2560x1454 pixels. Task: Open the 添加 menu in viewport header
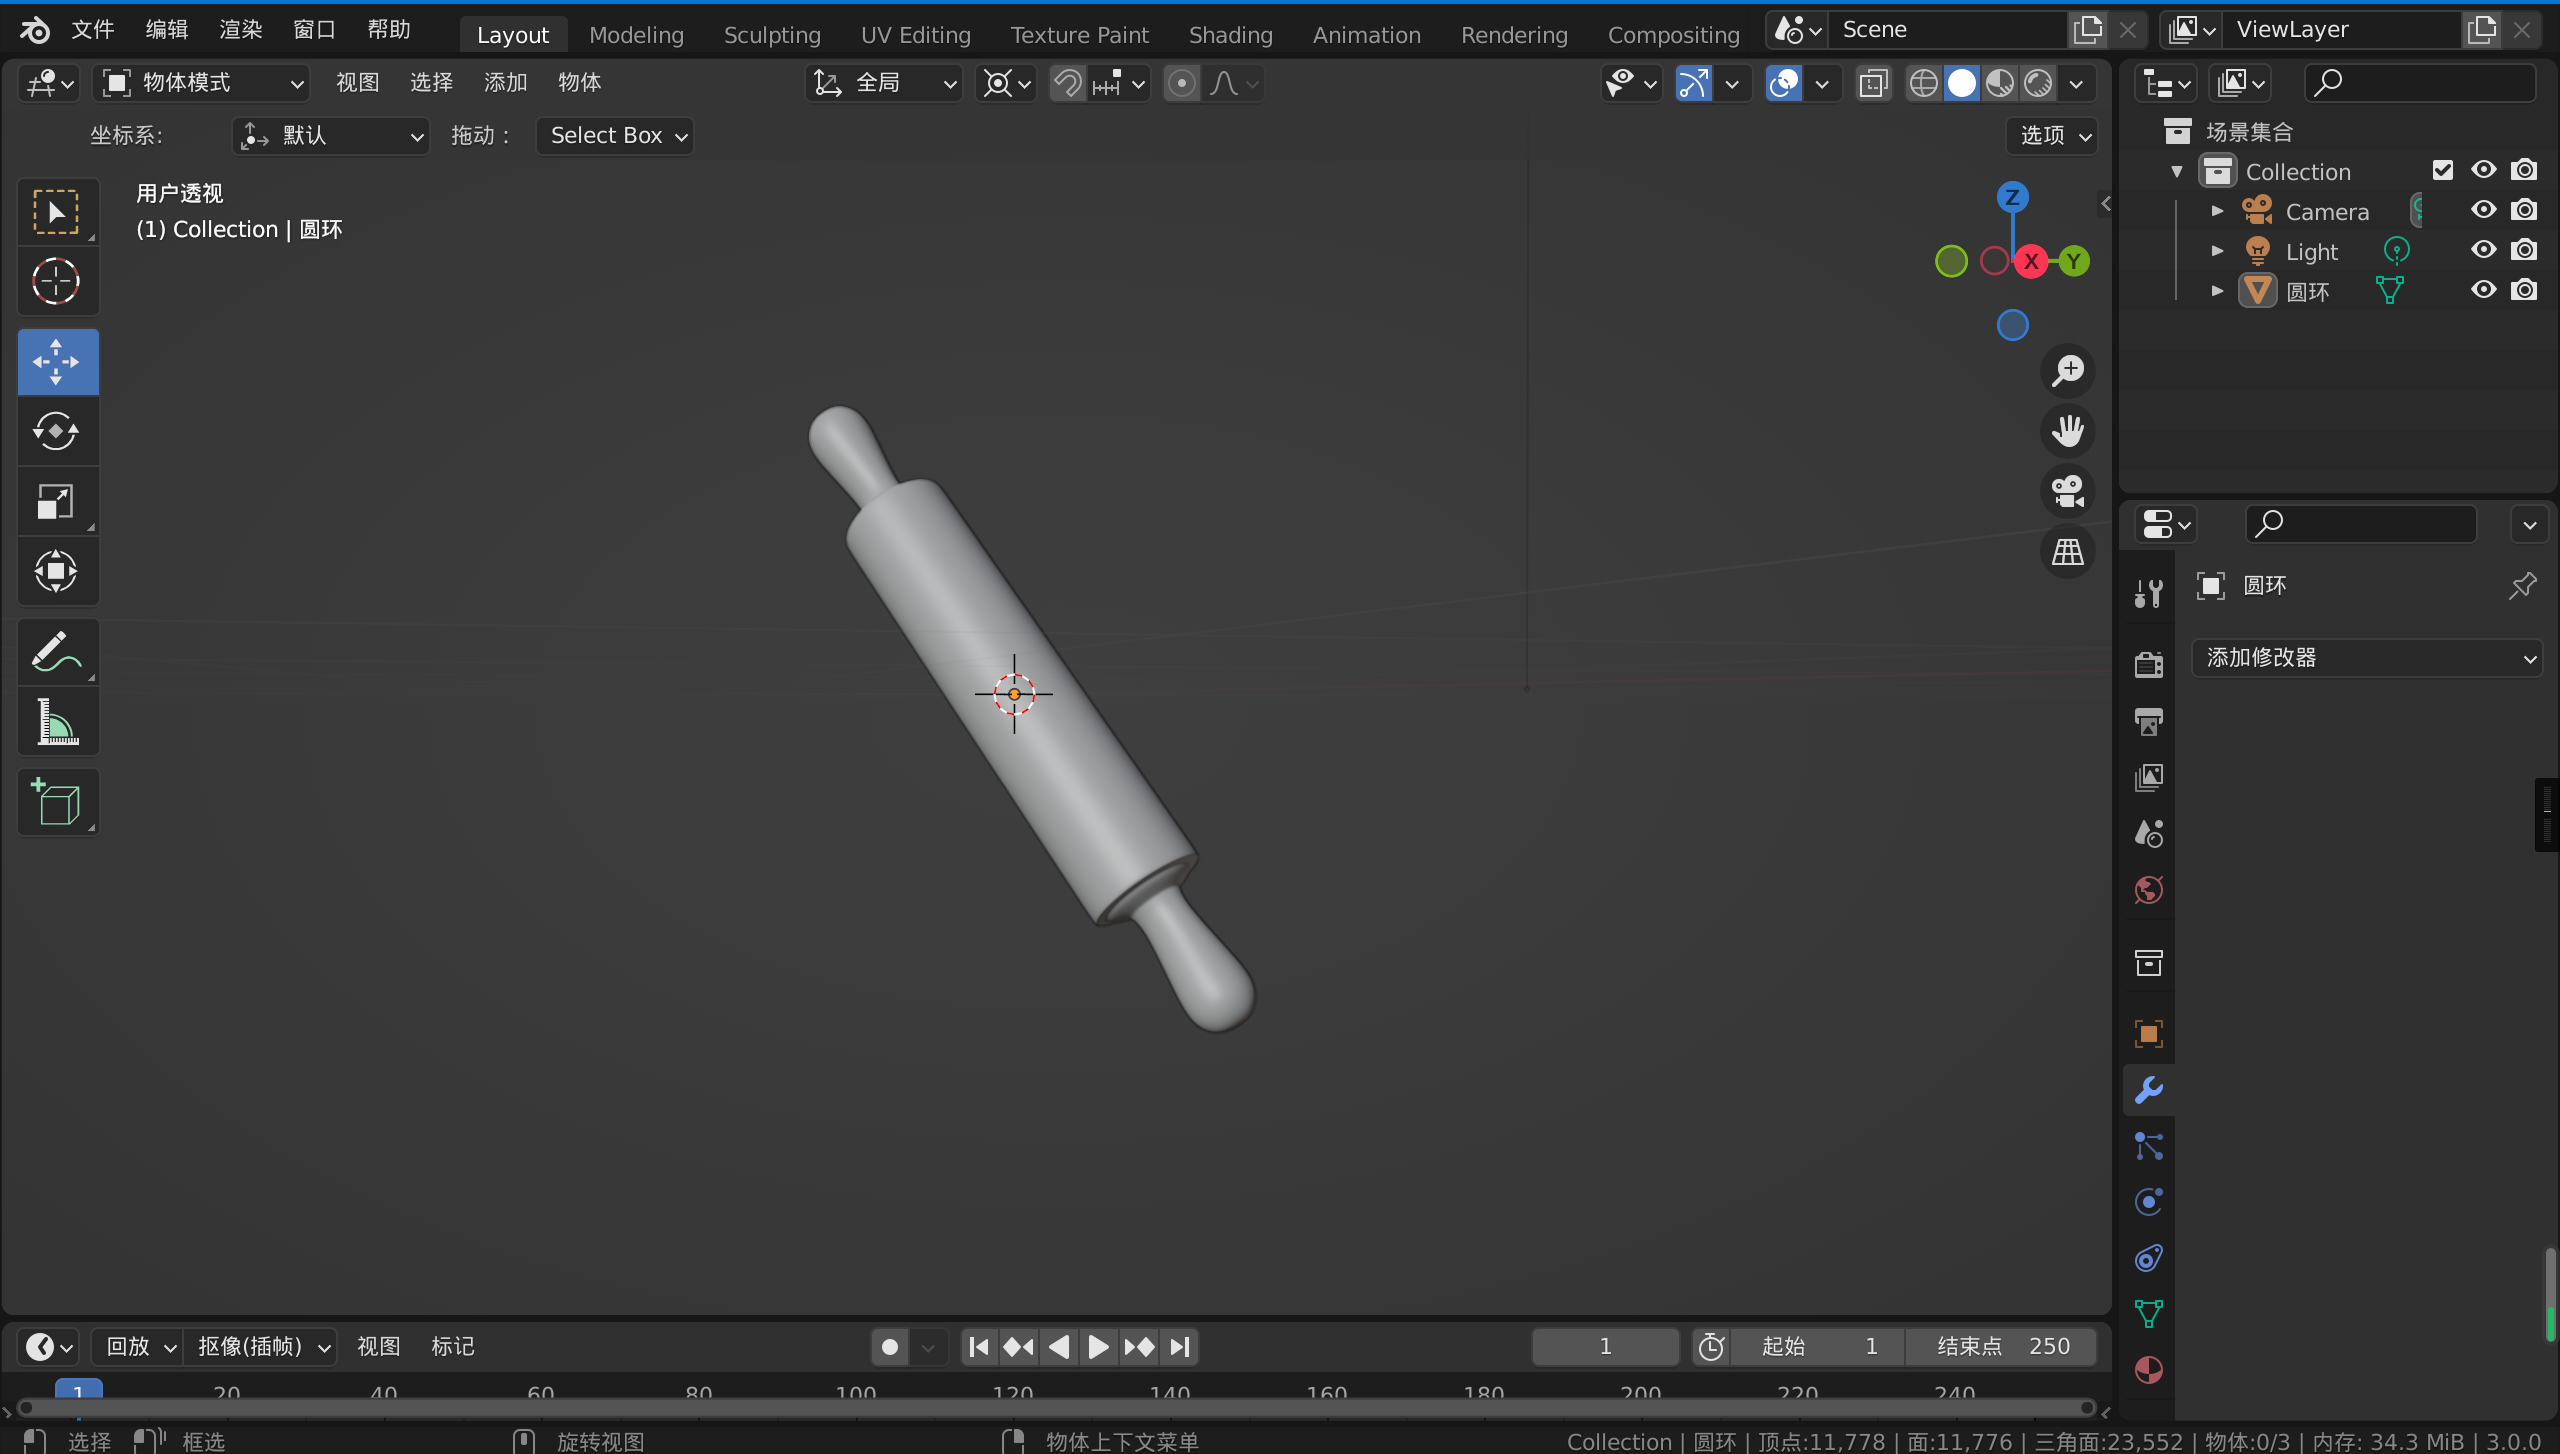[505, 83]
